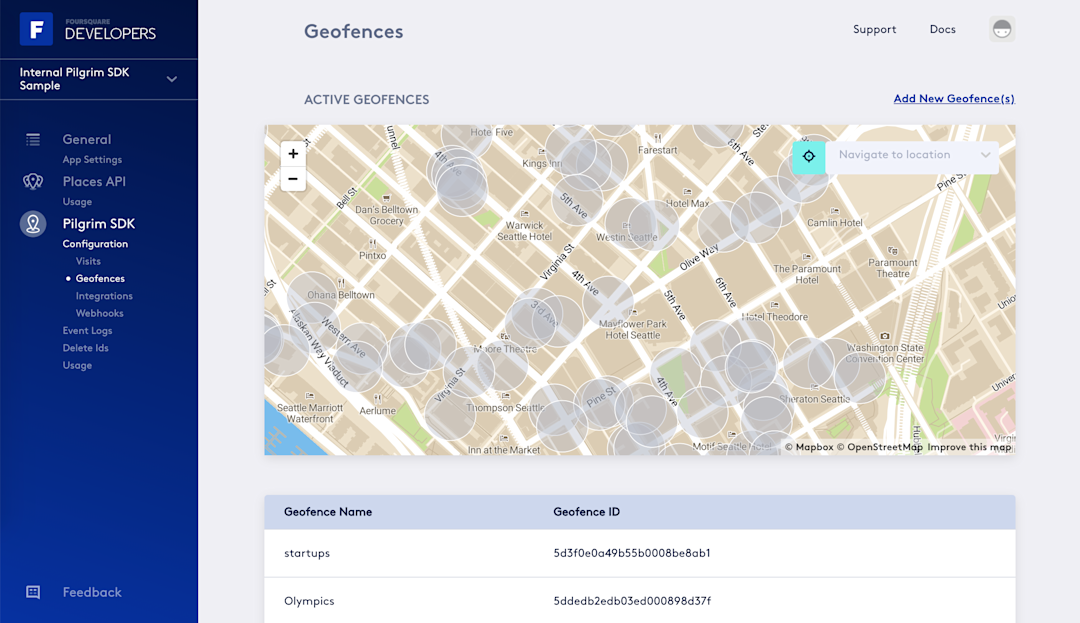Screen dimensions: 1080x623
Task: Open the Docs link
Action: pyautogui.click(x=942, y=29)
